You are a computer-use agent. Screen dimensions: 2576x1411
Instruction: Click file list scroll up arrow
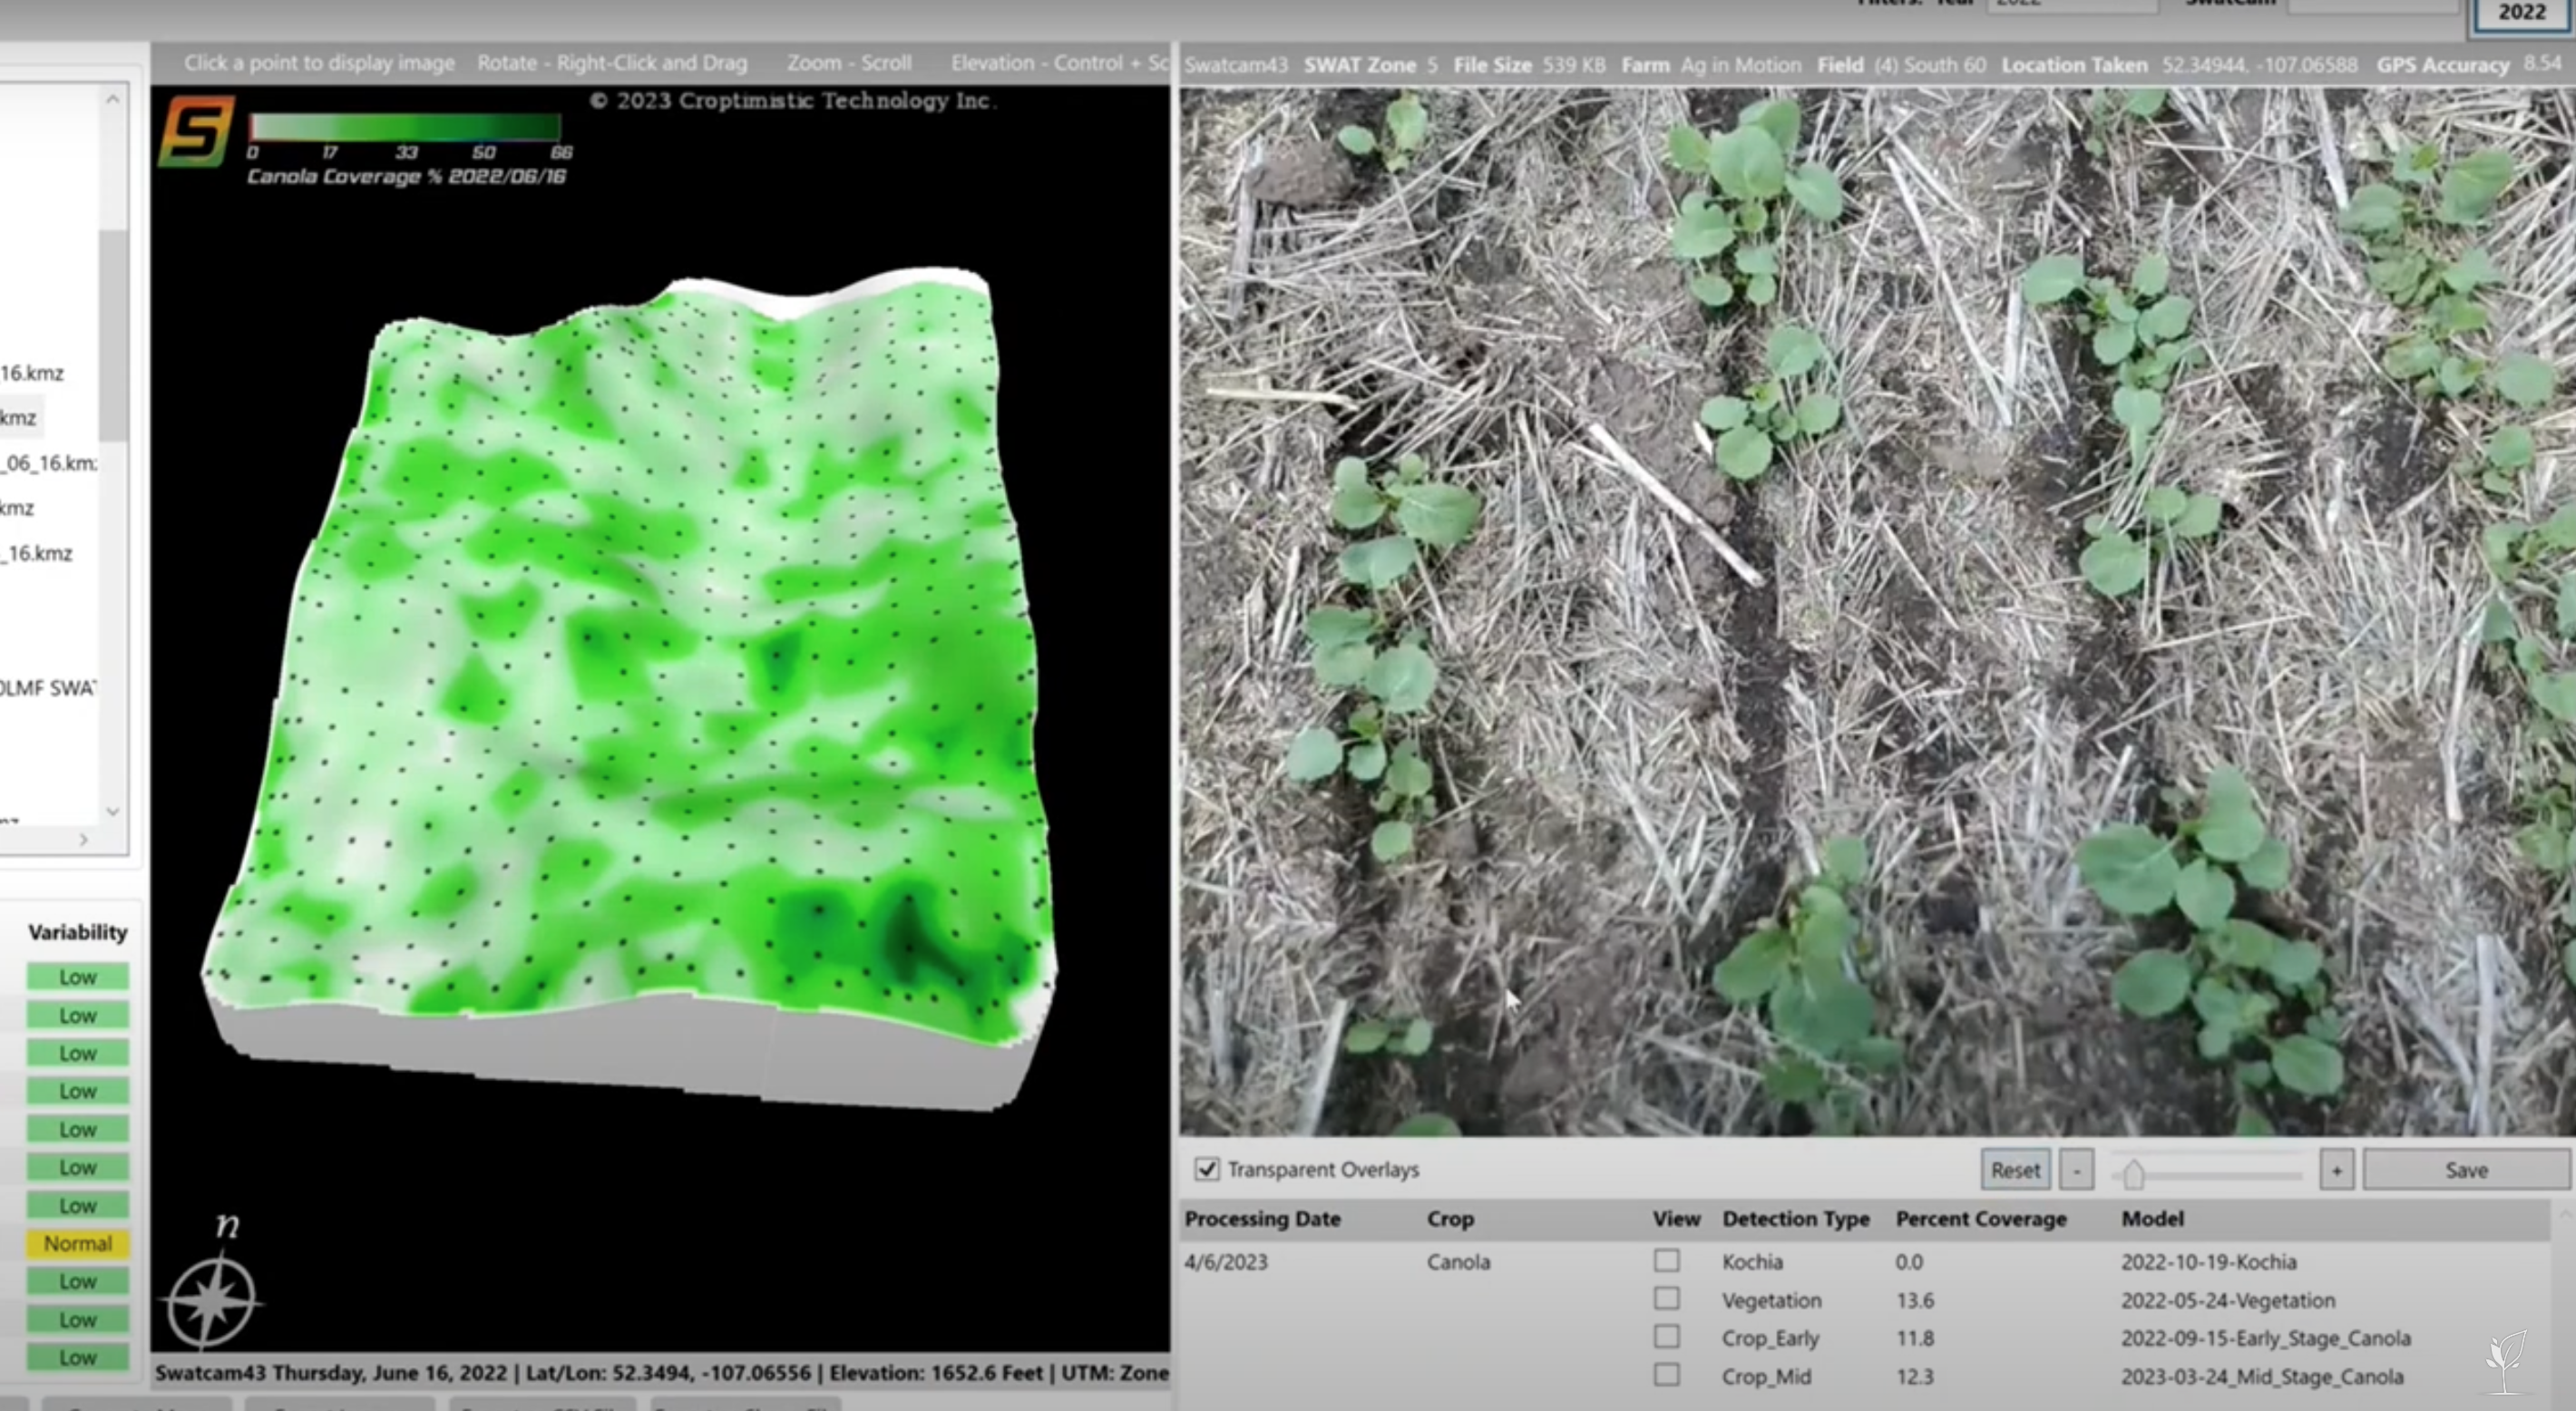pos(113,99)
